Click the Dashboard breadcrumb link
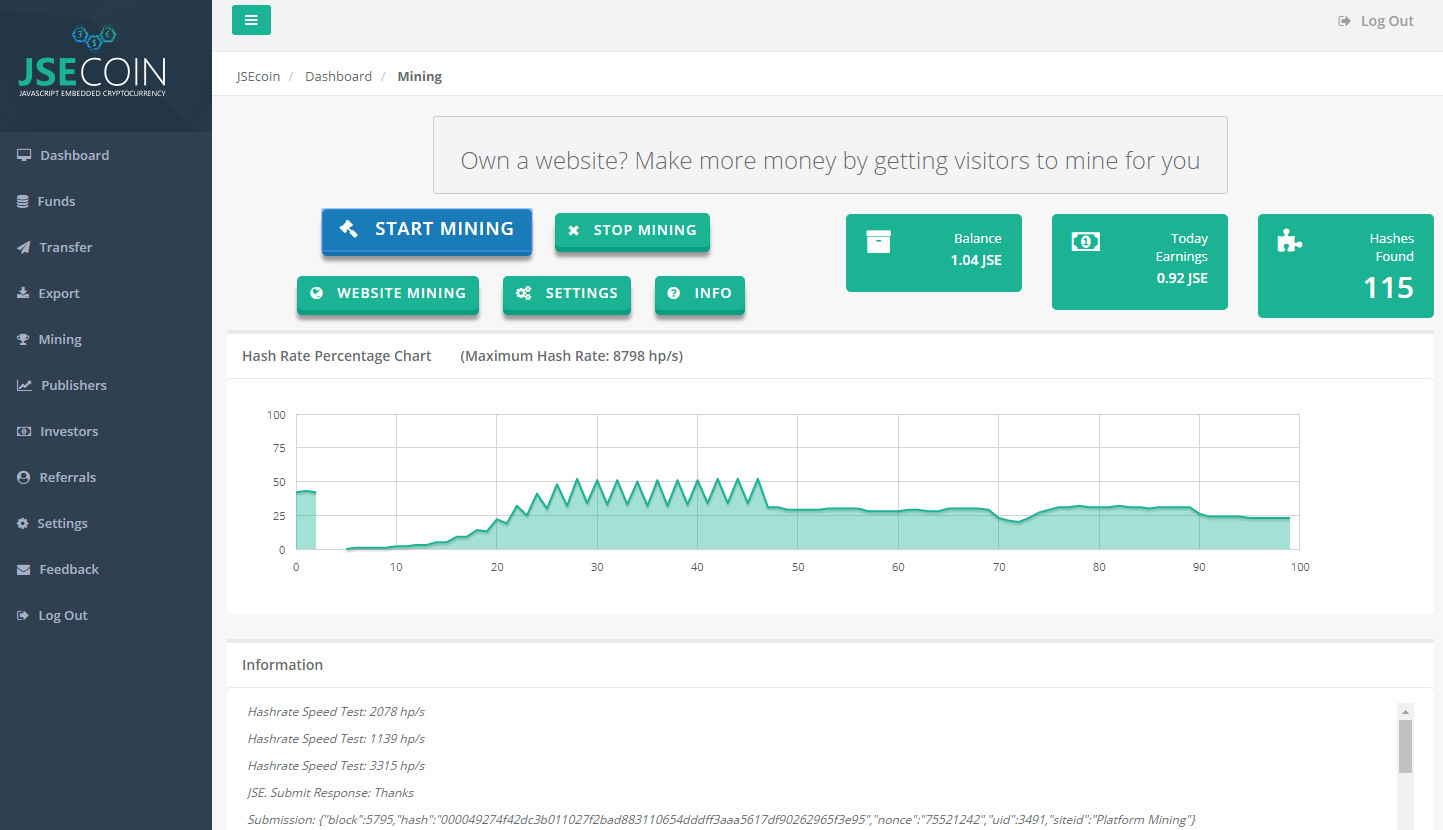1443x830 pixels. pos(338,76)
